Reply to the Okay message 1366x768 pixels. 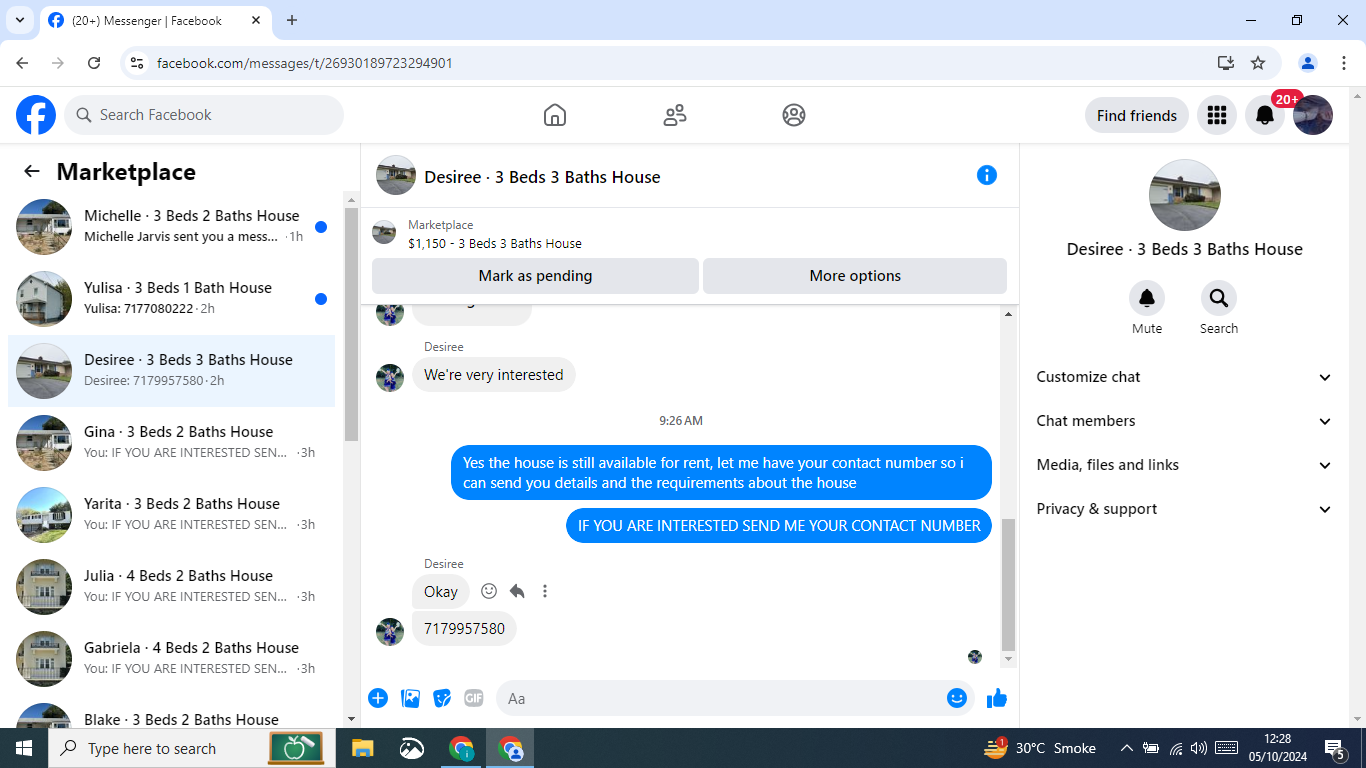point(517,591)
